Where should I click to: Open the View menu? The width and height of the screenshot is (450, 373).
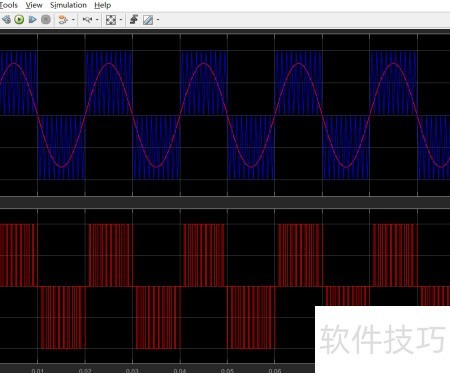pos(34,5)
